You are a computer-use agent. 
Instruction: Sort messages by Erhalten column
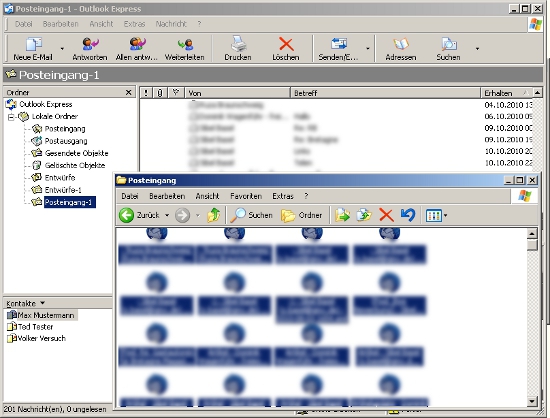click(x=506, y=93)
